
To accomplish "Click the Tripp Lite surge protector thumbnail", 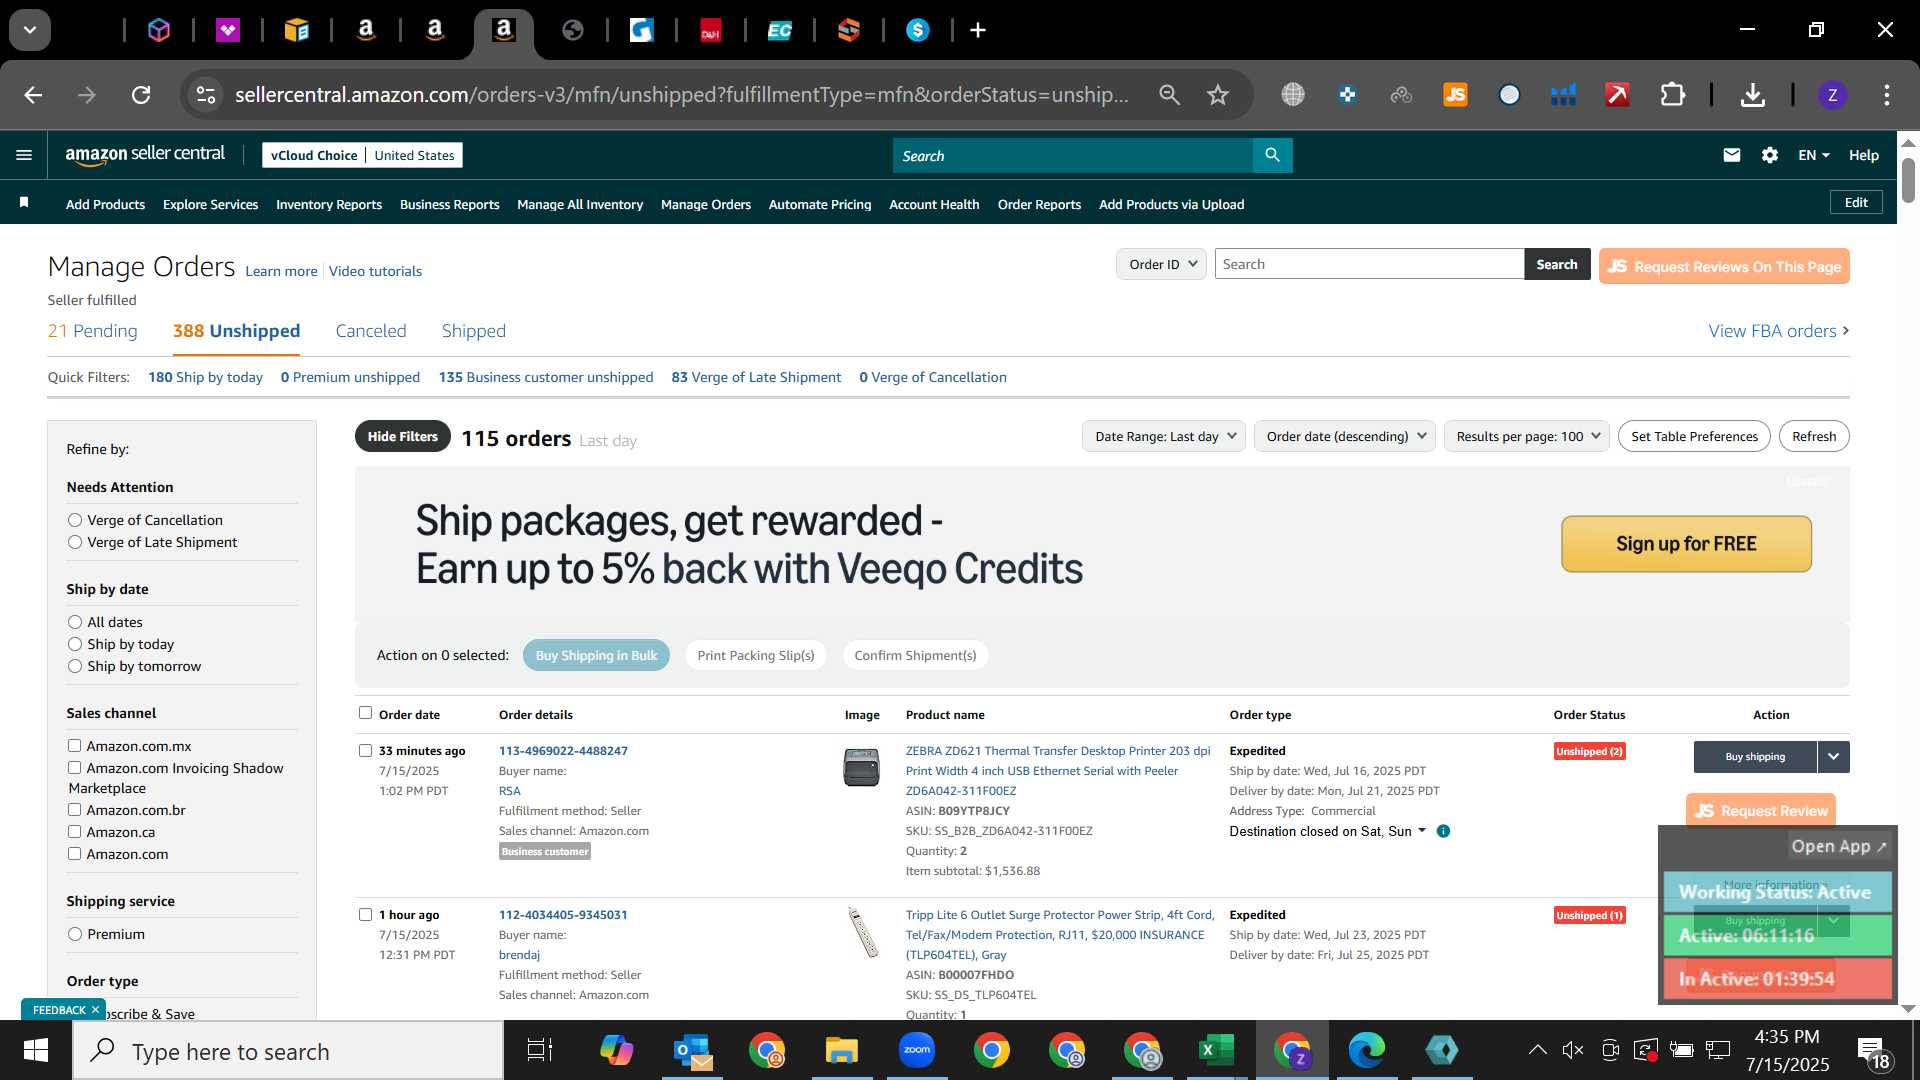I will tap(862, 932).
